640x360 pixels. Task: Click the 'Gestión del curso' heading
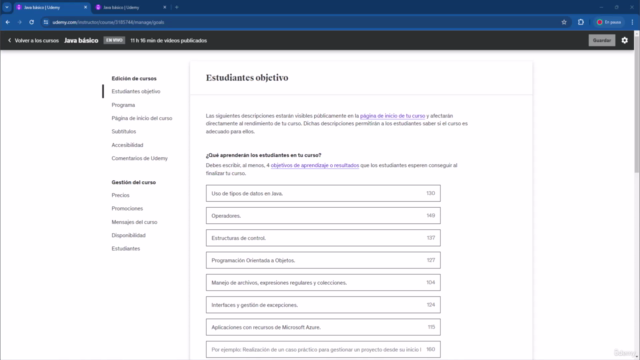click(x=133, y=182)
